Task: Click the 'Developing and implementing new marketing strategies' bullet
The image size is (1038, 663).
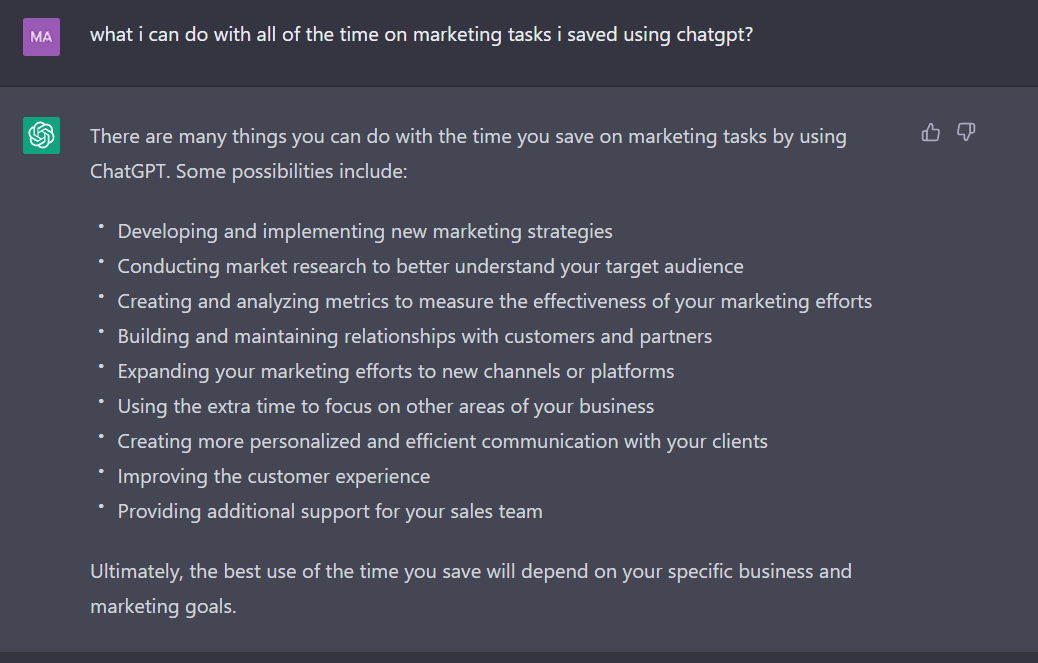Action: [365, 232]
